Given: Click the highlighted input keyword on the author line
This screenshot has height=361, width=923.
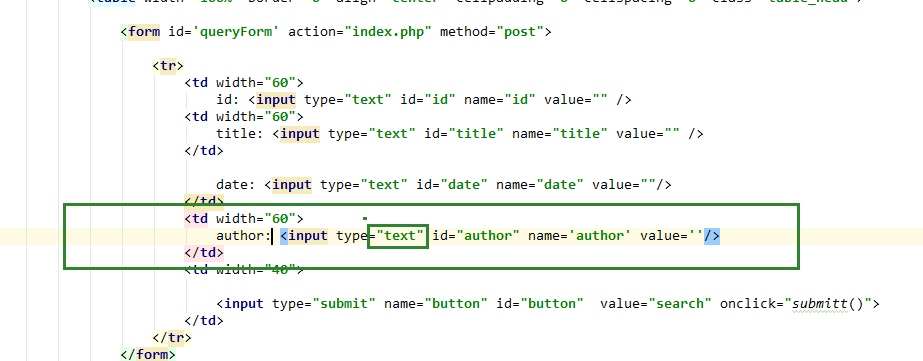Looking at the screenshot, I should pyautogui.click(x=308, y=236).
